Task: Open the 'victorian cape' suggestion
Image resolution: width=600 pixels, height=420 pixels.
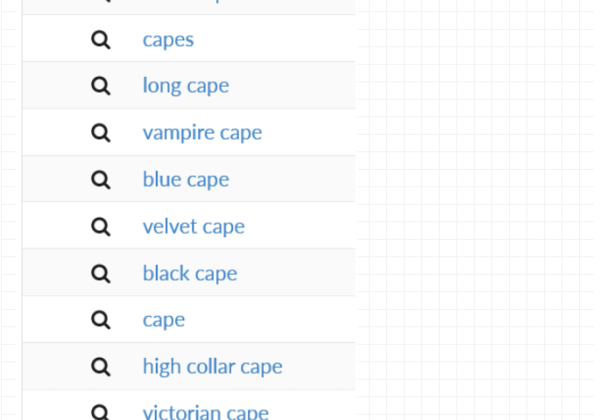Action: pos(205,412)
